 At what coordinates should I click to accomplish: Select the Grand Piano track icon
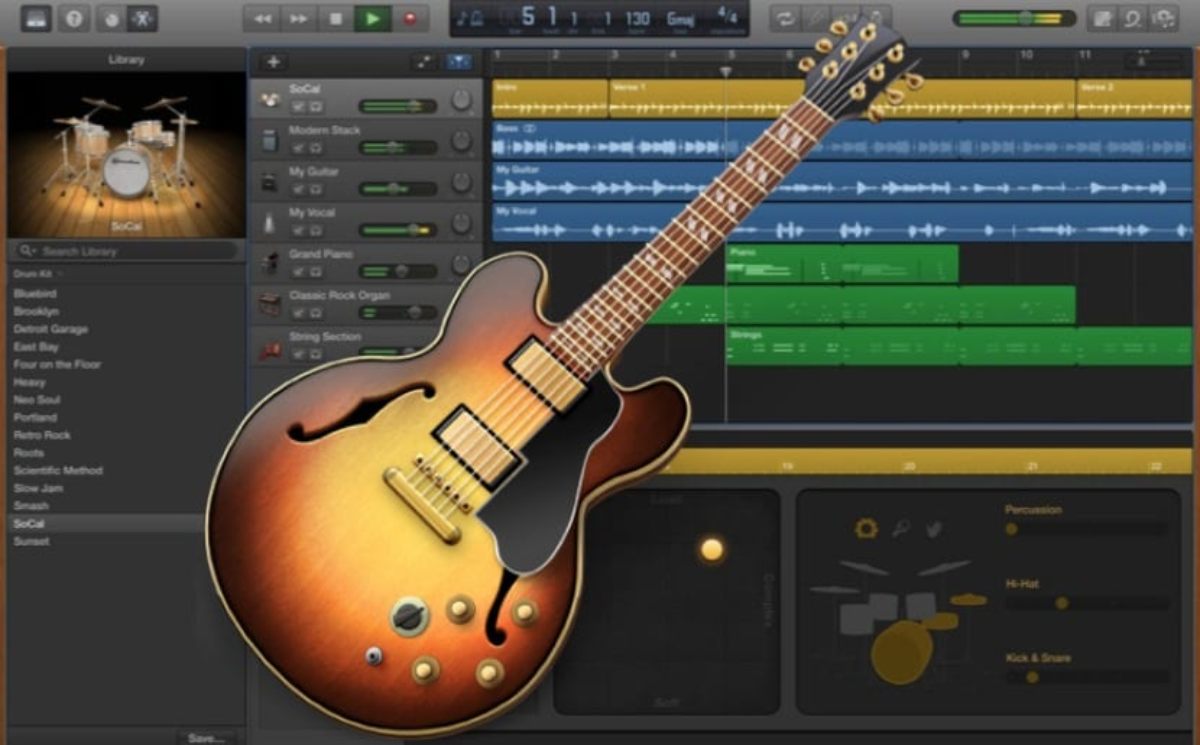pos(270,263)
